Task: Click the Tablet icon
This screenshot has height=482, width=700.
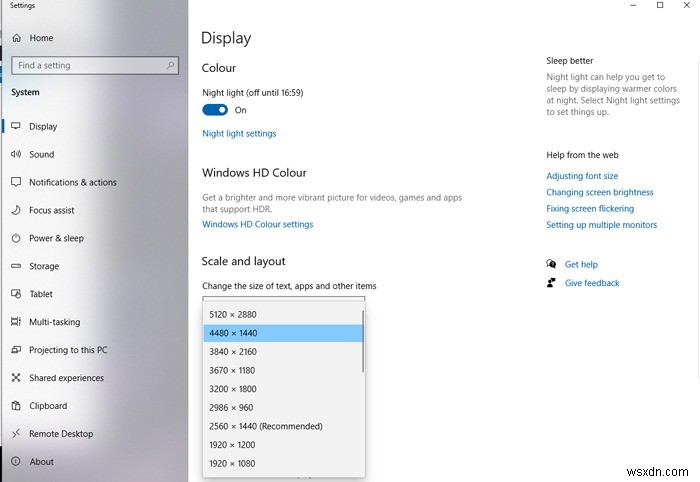Action: tap(16, 294)
